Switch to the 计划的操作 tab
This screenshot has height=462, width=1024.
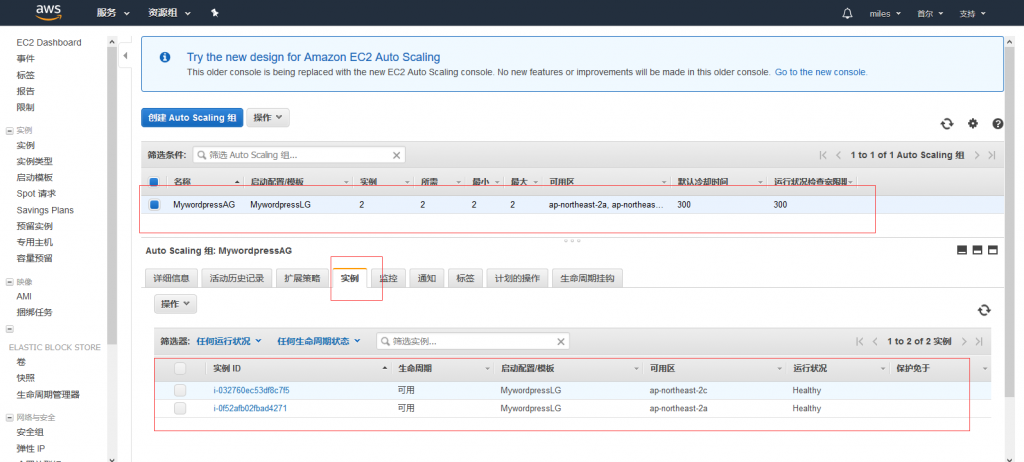517,278
